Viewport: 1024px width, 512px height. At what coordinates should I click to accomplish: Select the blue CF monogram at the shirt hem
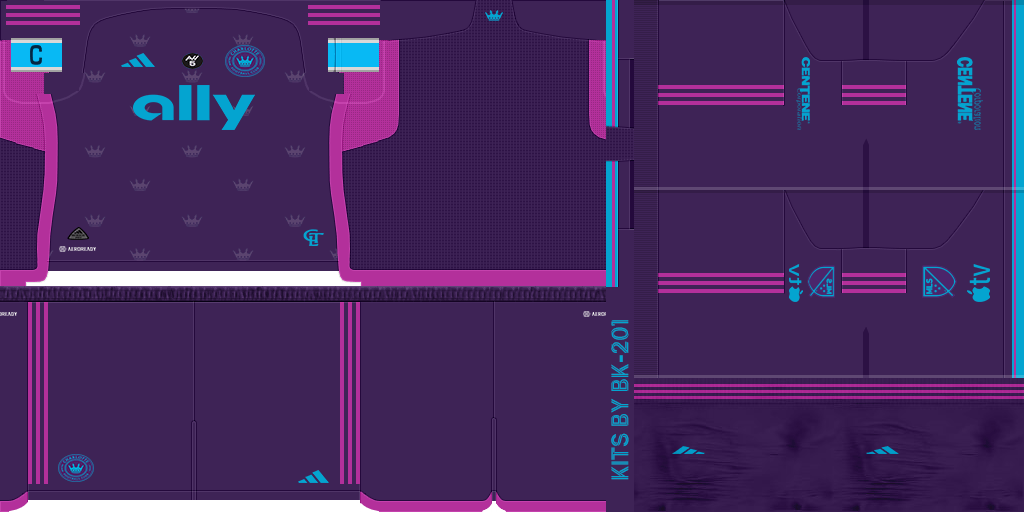pos(313,238)
